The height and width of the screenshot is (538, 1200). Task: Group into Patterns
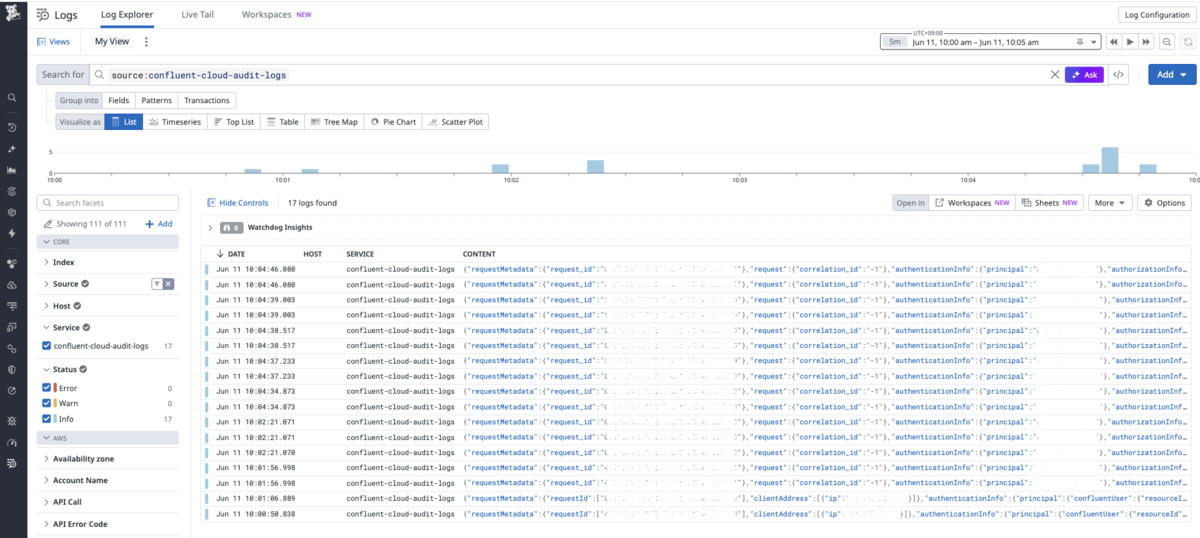(156, 101)
